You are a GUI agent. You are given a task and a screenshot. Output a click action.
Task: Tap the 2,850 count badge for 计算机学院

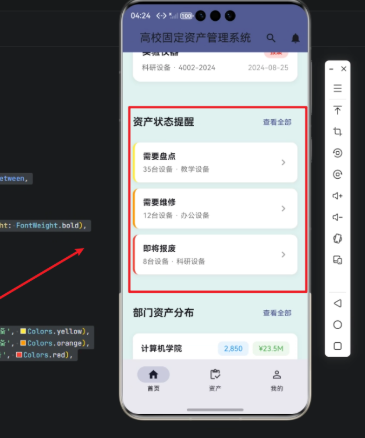click(x=233, y=349)
